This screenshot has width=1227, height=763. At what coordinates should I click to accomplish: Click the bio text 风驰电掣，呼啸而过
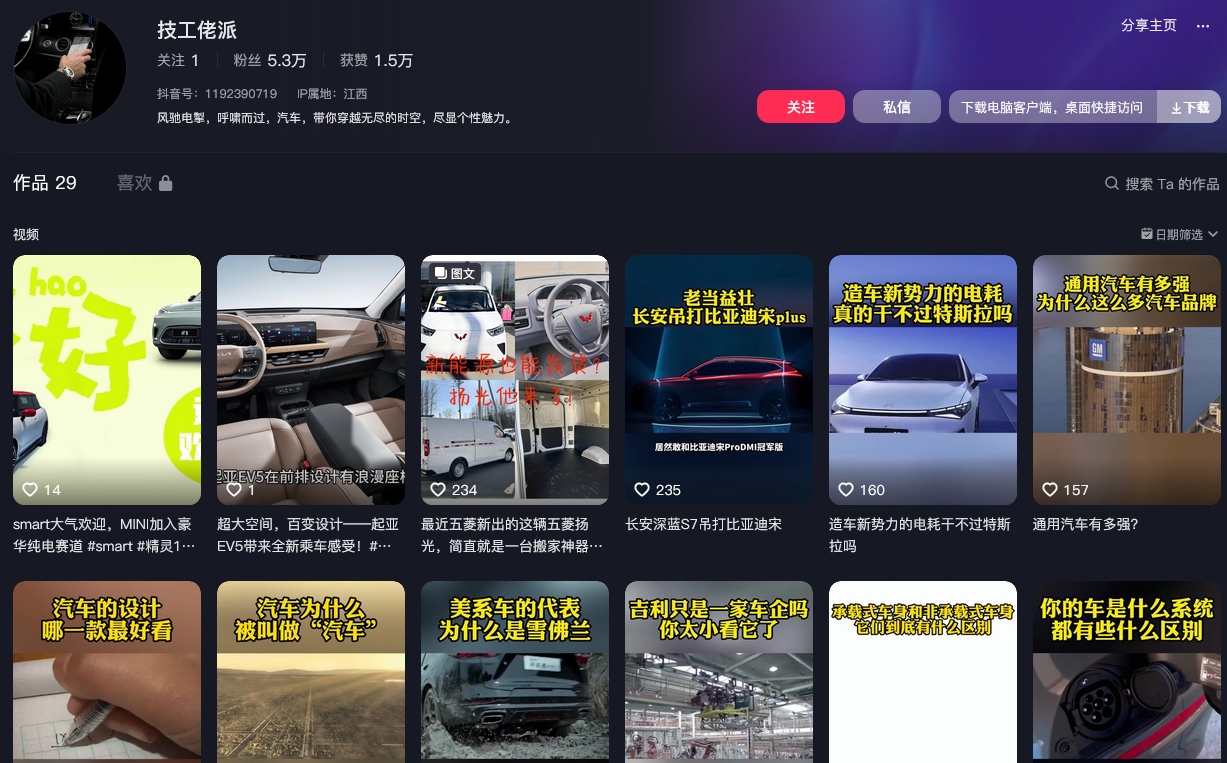point(336,118)
